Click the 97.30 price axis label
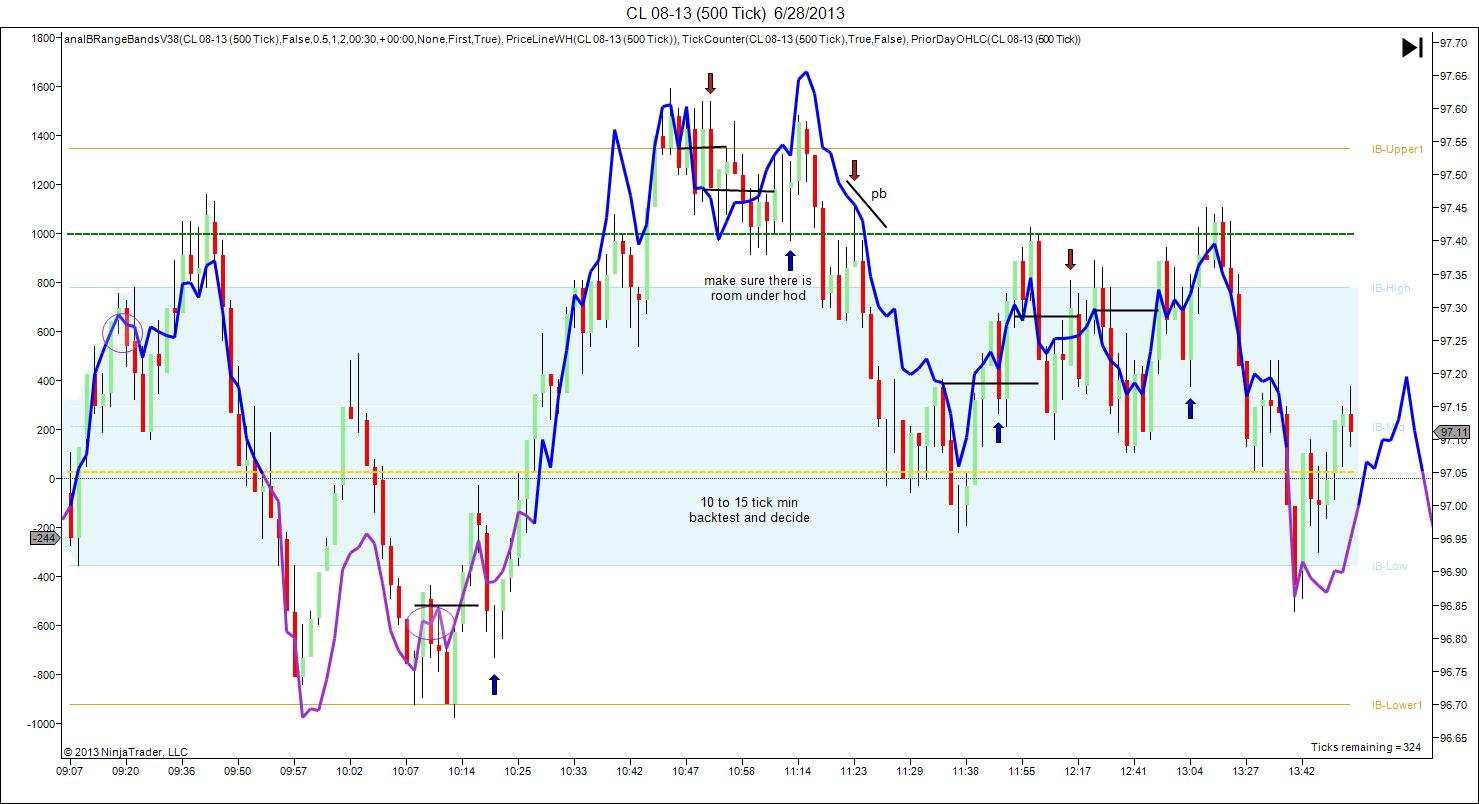 coord(1452,308)
